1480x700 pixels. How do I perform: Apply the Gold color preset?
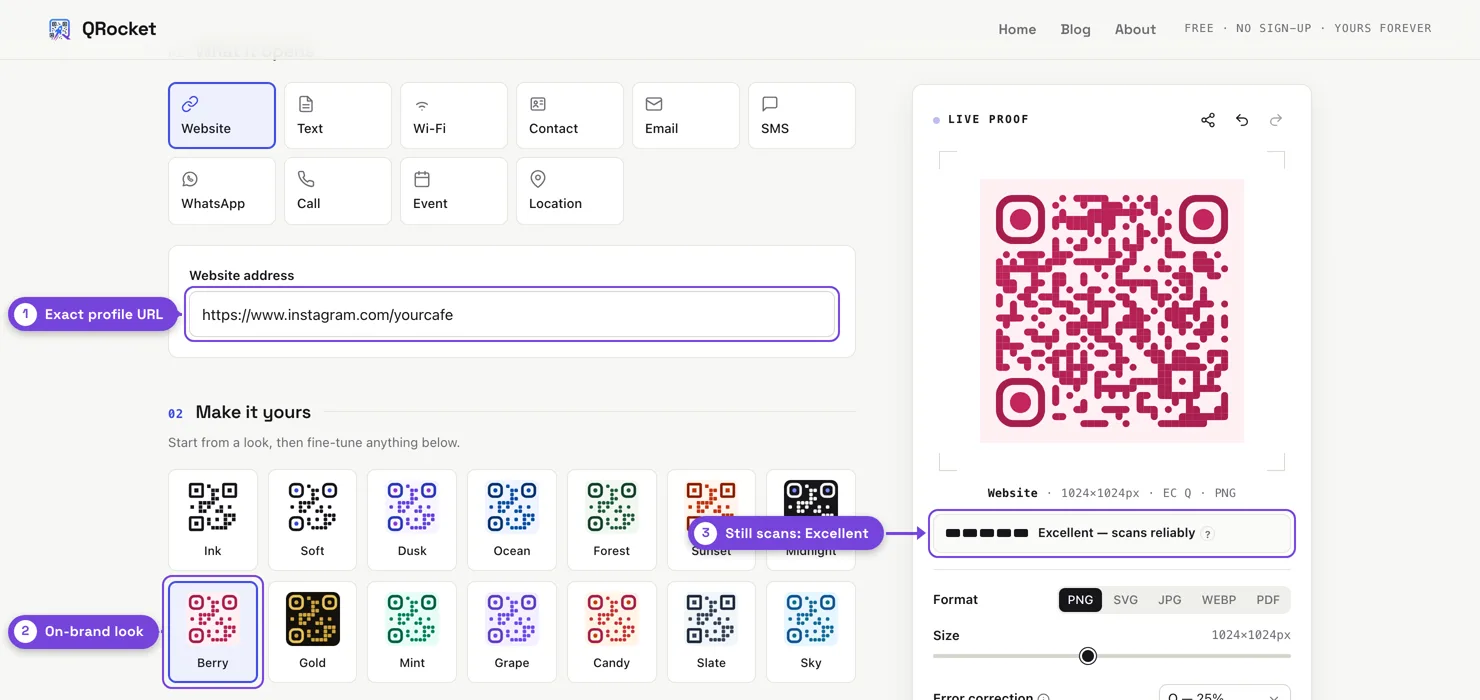(313, 632)
